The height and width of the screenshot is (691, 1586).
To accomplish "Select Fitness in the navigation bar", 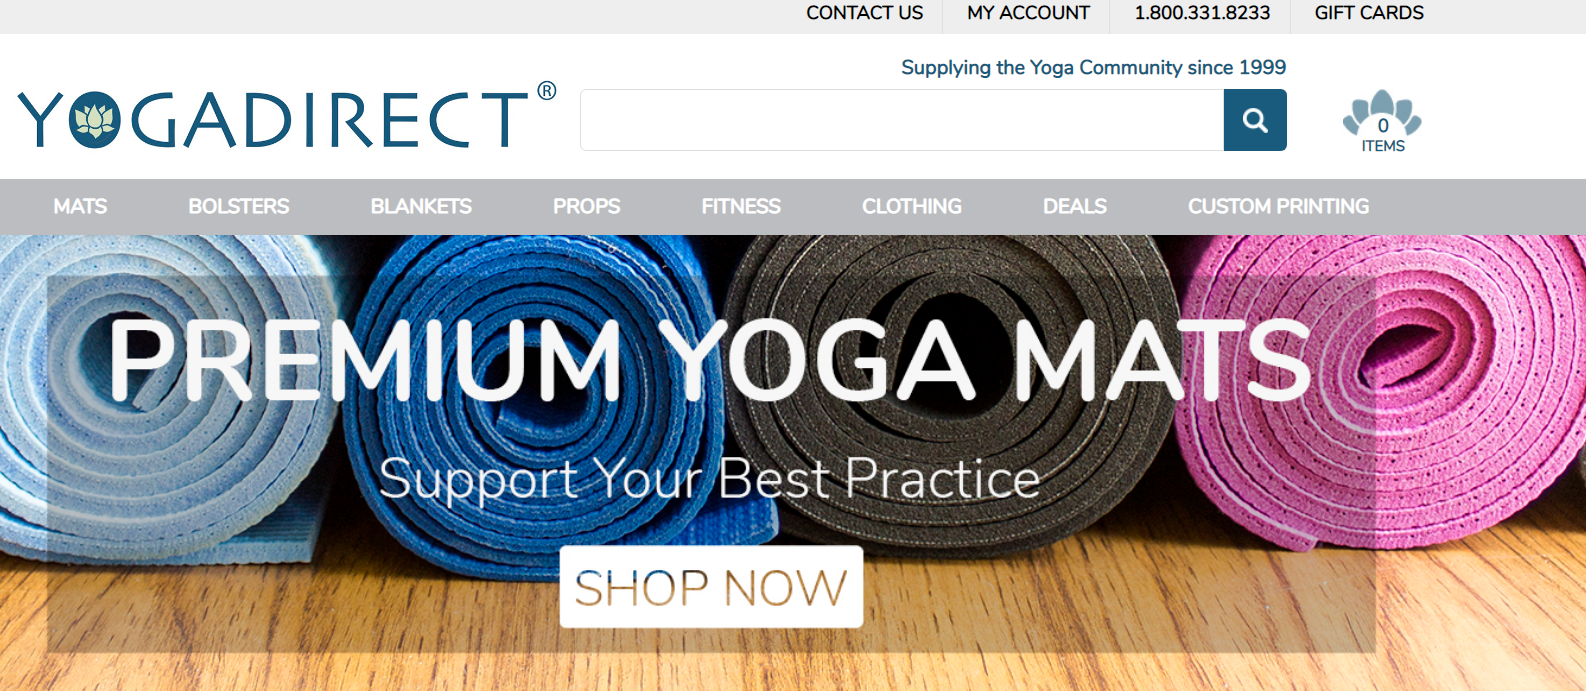I will click(741, 206).
